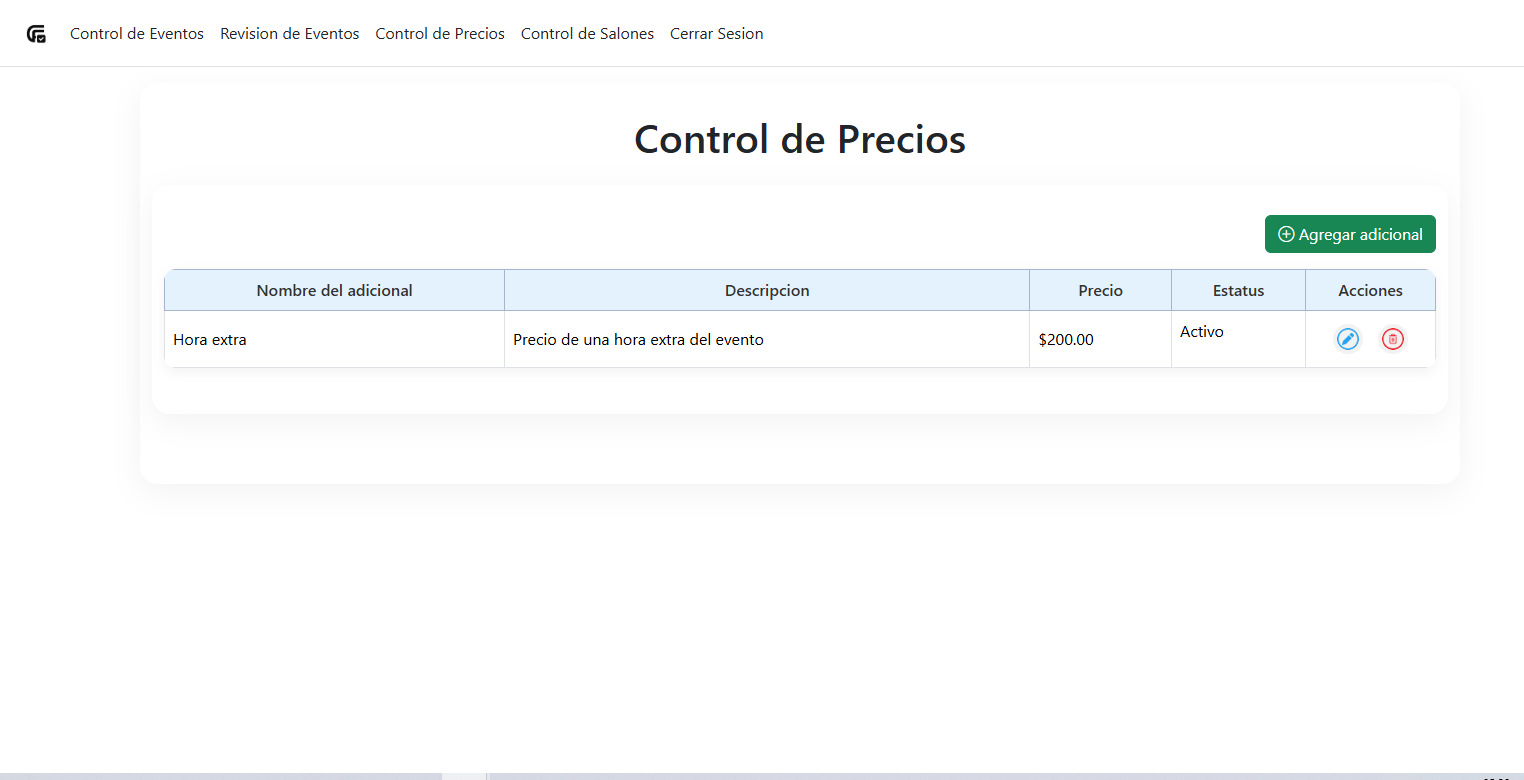Select Cerrar Sesion to log out

tap(717, 34)
